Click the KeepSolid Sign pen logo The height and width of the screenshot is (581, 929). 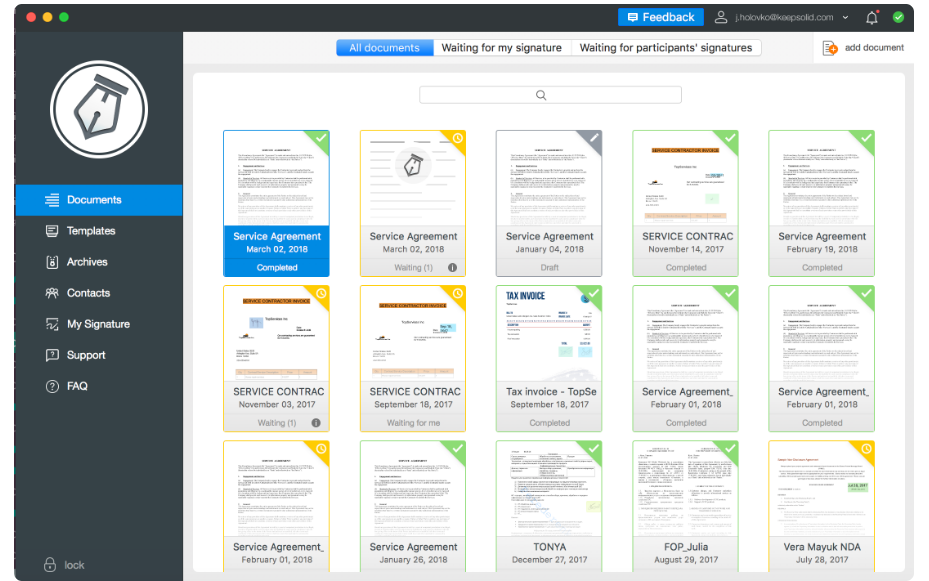coord(99,110)
